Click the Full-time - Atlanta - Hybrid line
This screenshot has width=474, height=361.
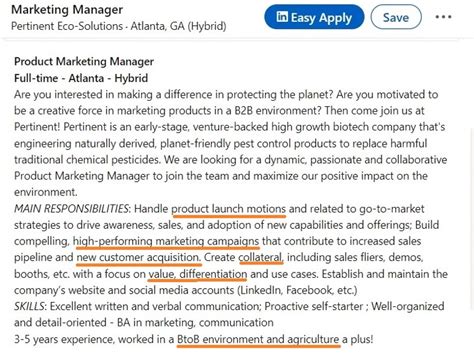click(81, 78)
